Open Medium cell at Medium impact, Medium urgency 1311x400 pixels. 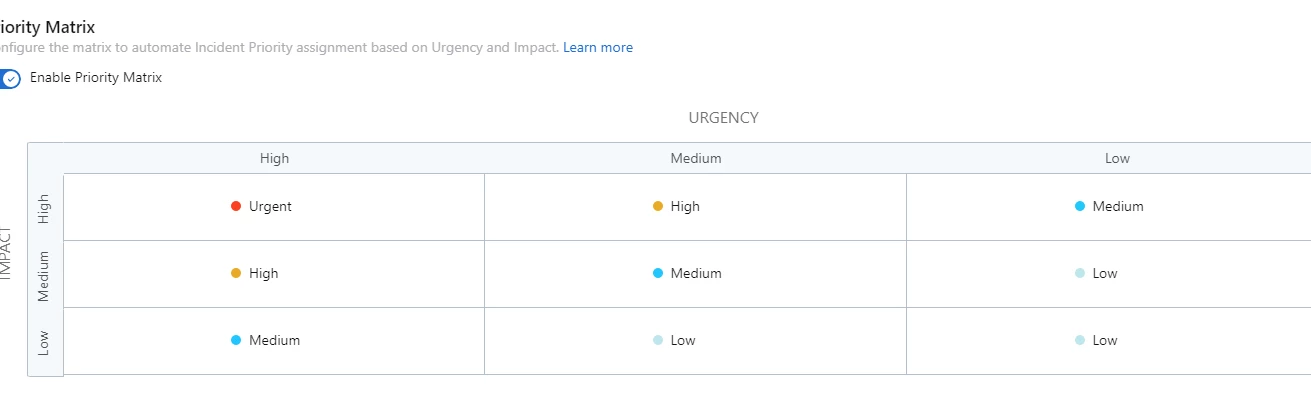pyautogui.click(x=696, y=274)
